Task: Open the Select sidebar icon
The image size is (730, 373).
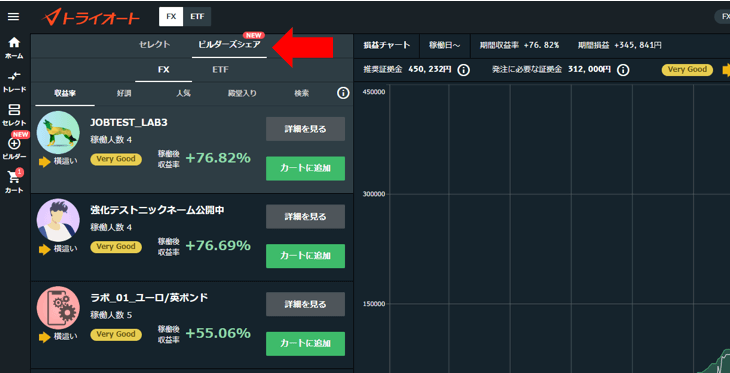Action: click(14, 115)
